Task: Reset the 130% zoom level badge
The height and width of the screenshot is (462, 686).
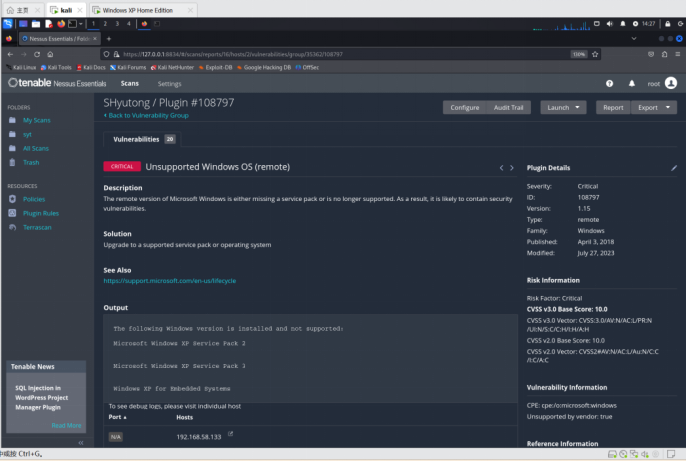Action: 578,54
